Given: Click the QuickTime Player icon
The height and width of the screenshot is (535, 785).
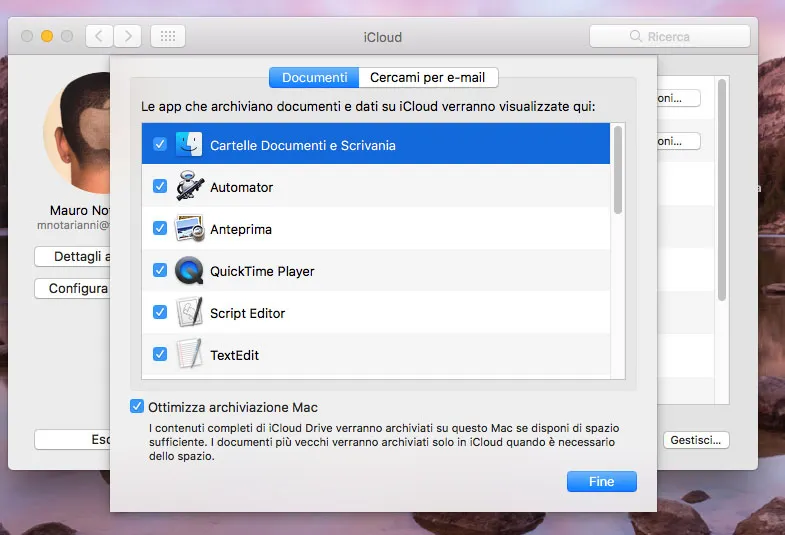Looking at the screenshot, I should pos(189,270).
